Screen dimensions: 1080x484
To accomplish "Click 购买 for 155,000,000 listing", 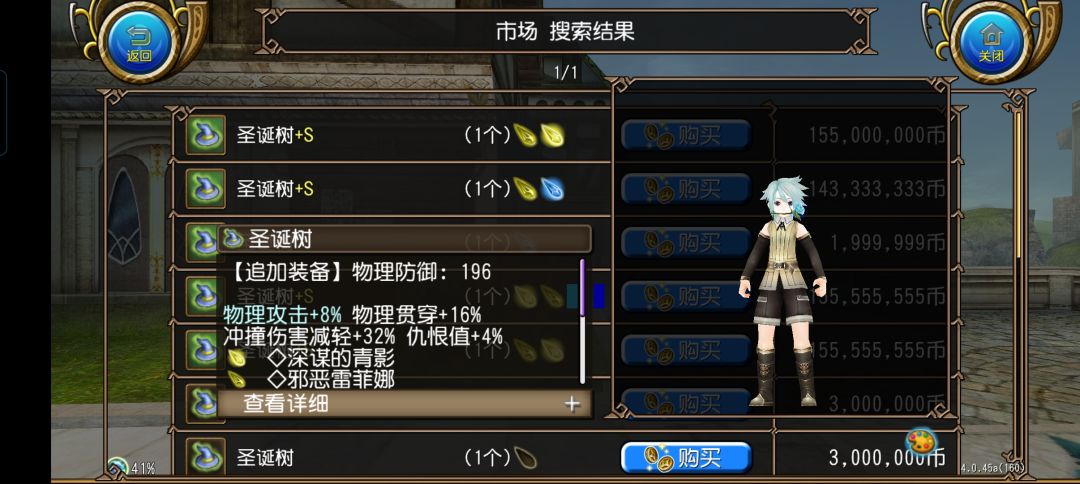I will click(x=685, y=135).
